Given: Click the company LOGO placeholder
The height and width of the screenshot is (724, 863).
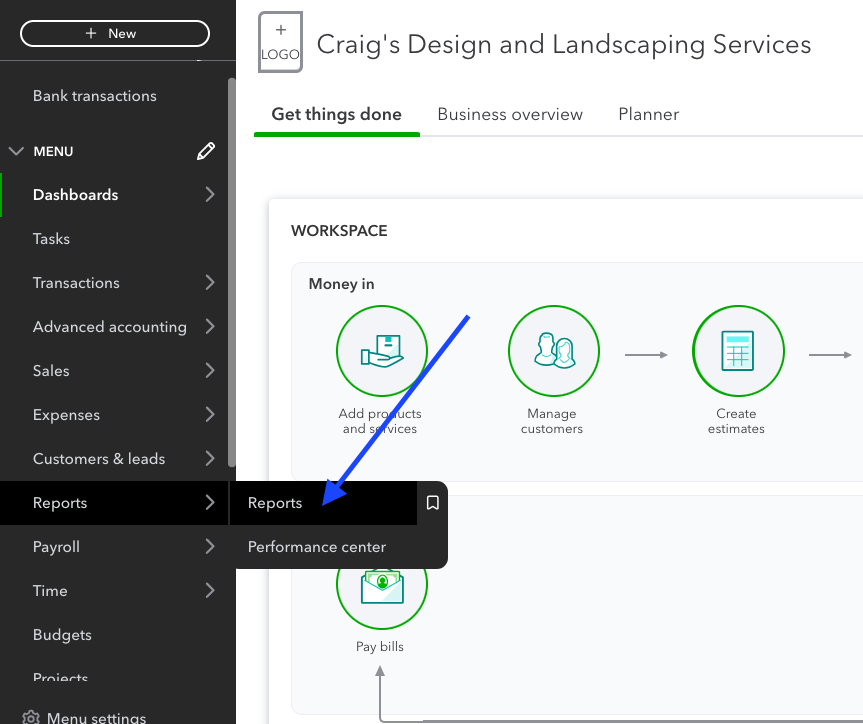Looking at the screenshot, I should coord(280,43).
